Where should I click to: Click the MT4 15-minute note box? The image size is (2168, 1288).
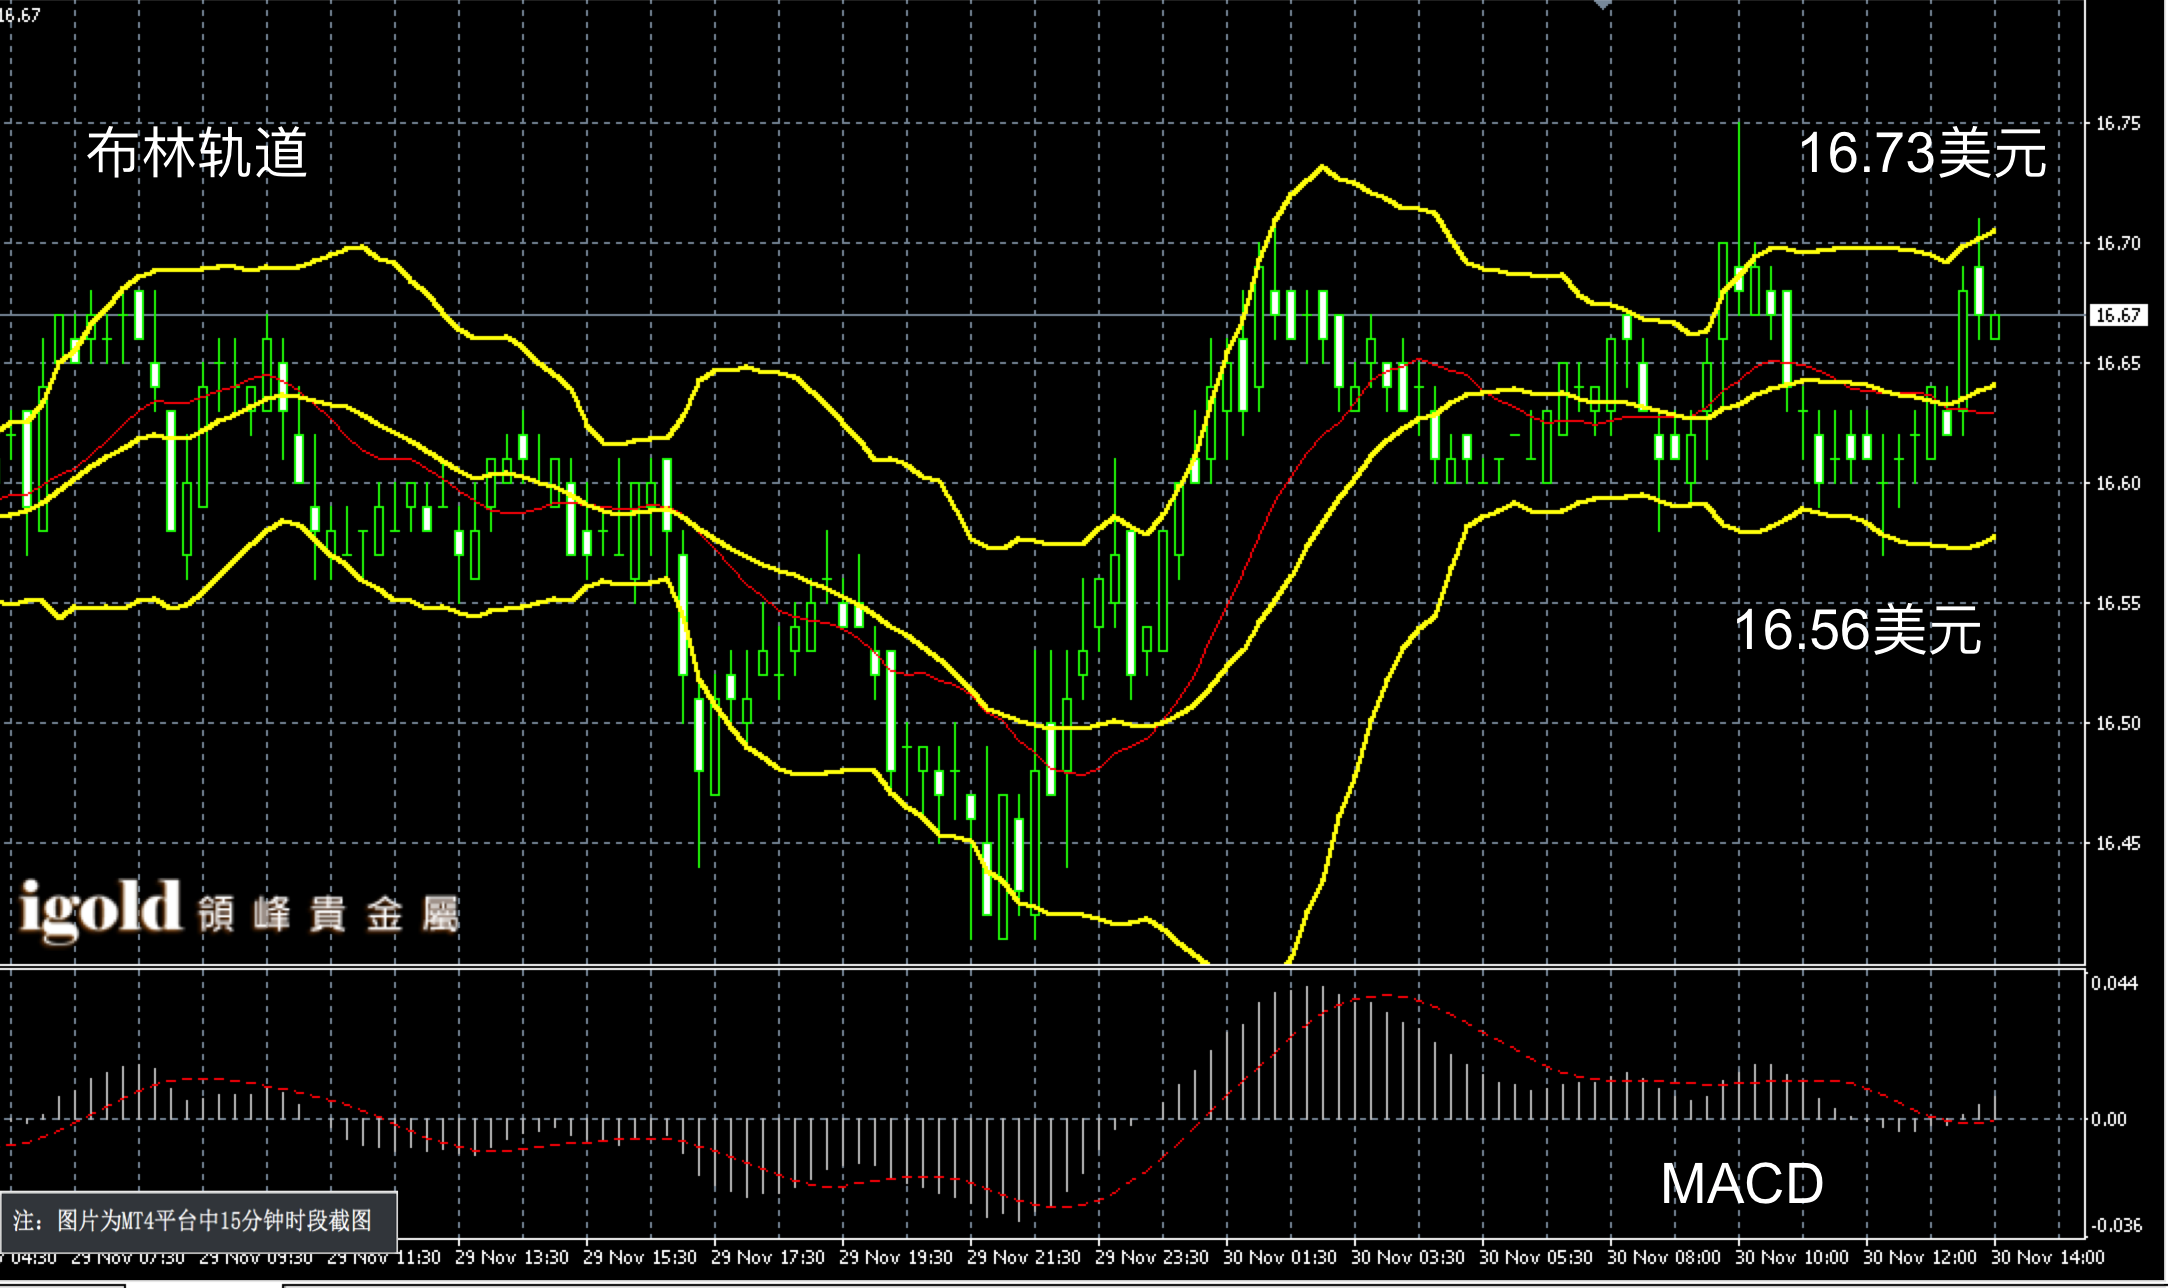198,1220
